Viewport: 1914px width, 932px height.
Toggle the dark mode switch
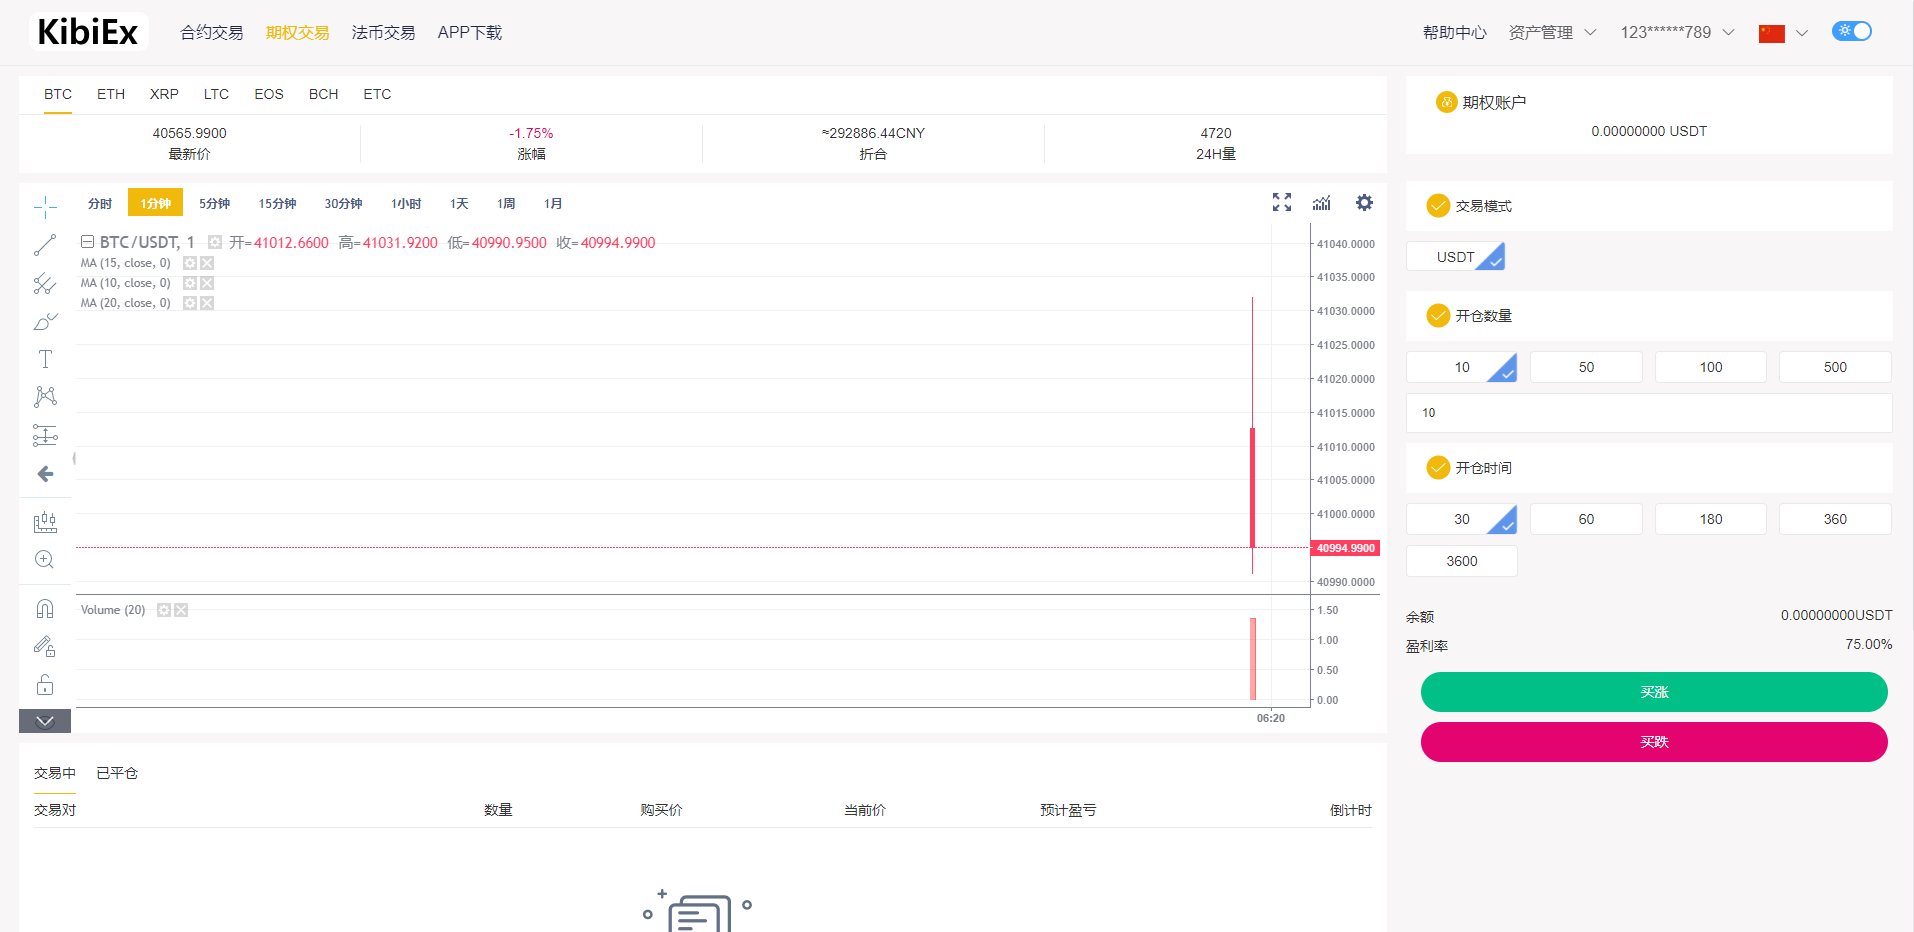(x=1851, y=31)
